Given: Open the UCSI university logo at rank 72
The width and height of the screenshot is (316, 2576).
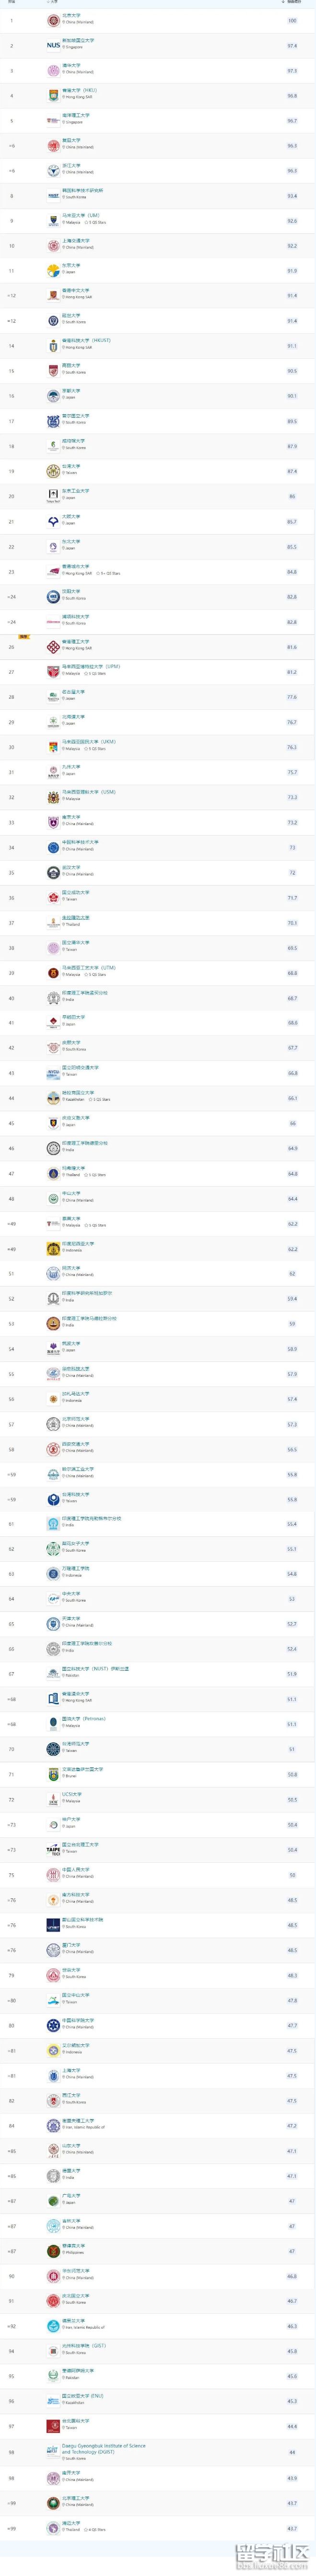Looking at the screenshot, I should click(x=53, y=1799).
